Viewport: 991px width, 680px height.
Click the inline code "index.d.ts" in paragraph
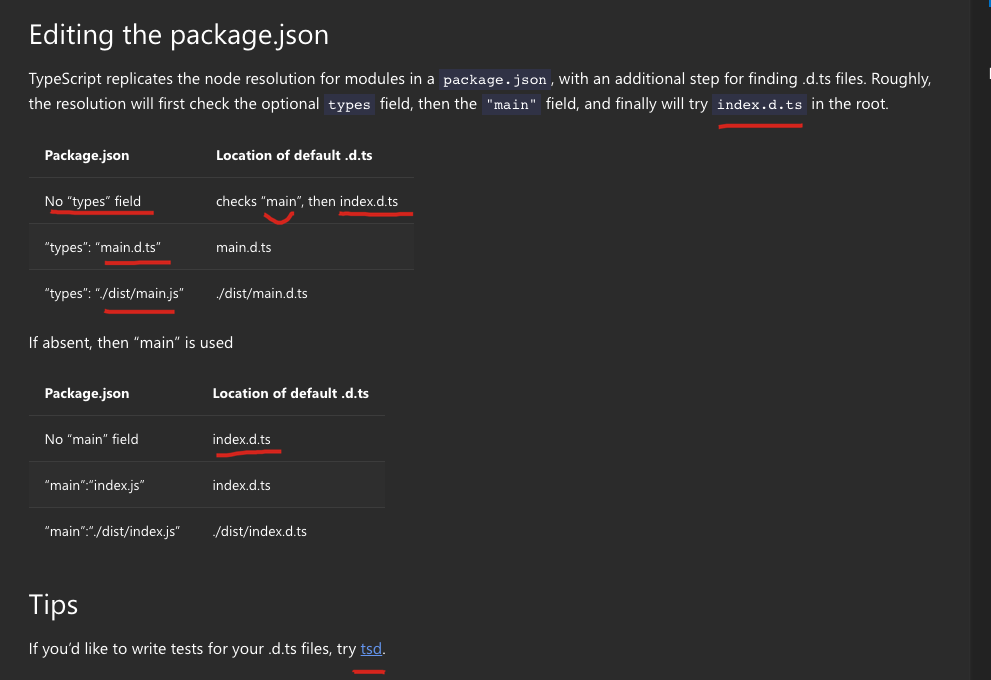[760, 104]
